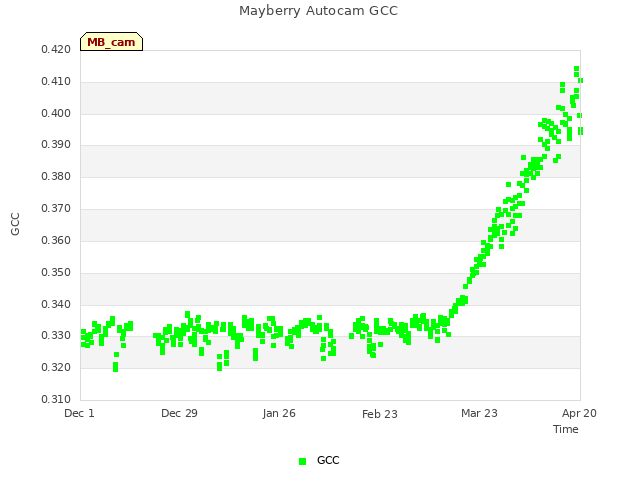The image size is (640, 480).
Task: Click the 0.420 y-axis value
Action: point(56,49)
